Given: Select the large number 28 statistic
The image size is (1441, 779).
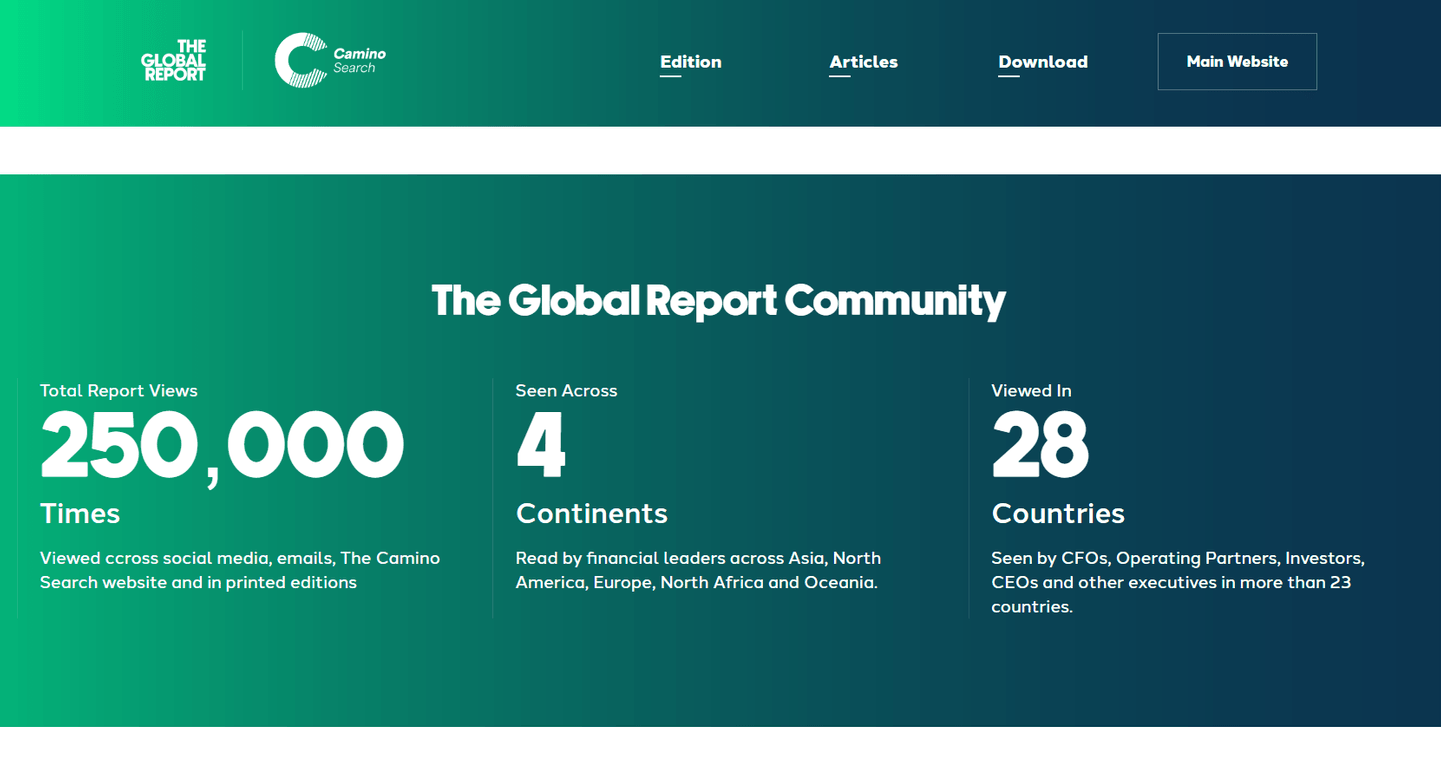Looking at the screenshot, I should pos(1039,446).
